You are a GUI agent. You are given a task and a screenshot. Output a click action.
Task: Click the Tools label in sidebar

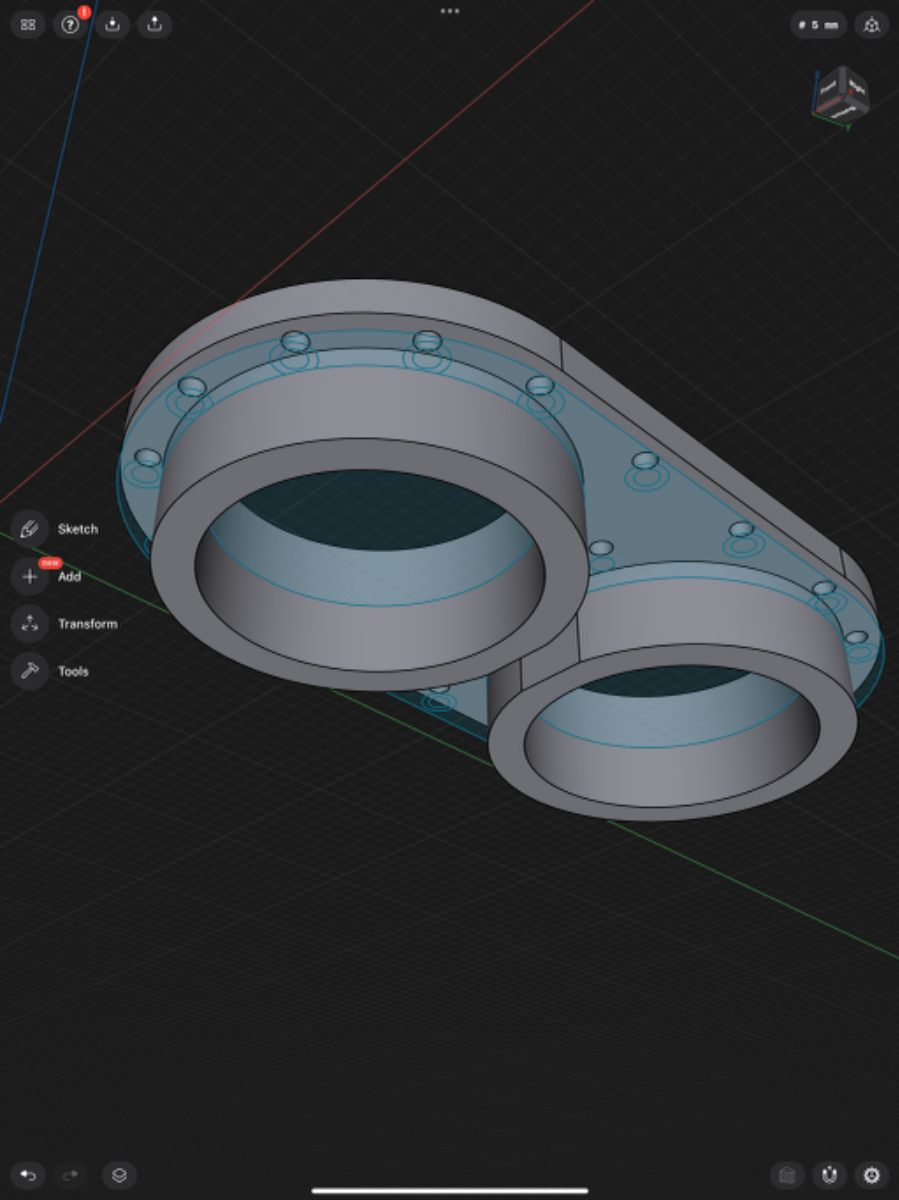(x=73, y=671)
